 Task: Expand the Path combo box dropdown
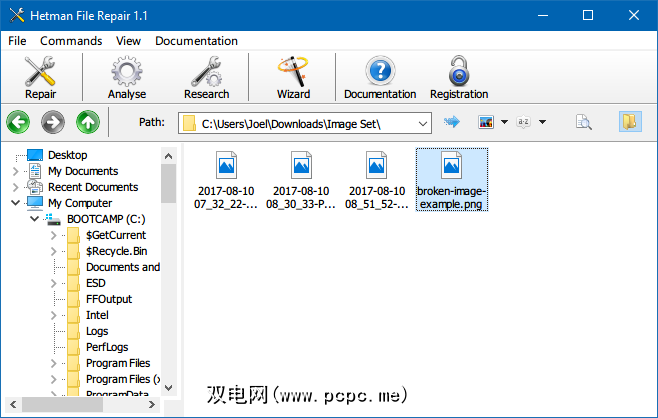[423, 124]
